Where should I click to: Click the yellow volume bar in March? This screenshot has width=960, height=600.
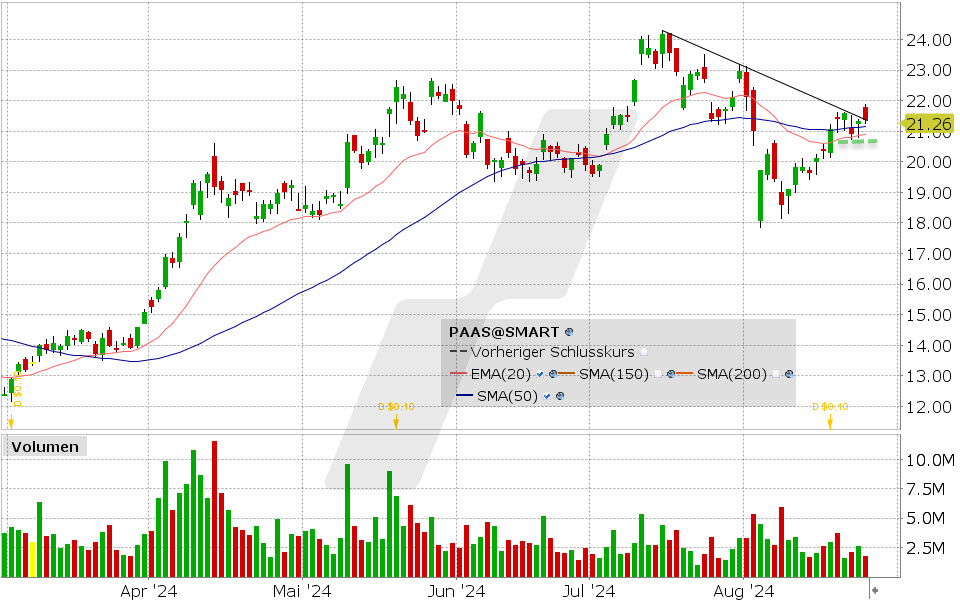click(32, 559)
